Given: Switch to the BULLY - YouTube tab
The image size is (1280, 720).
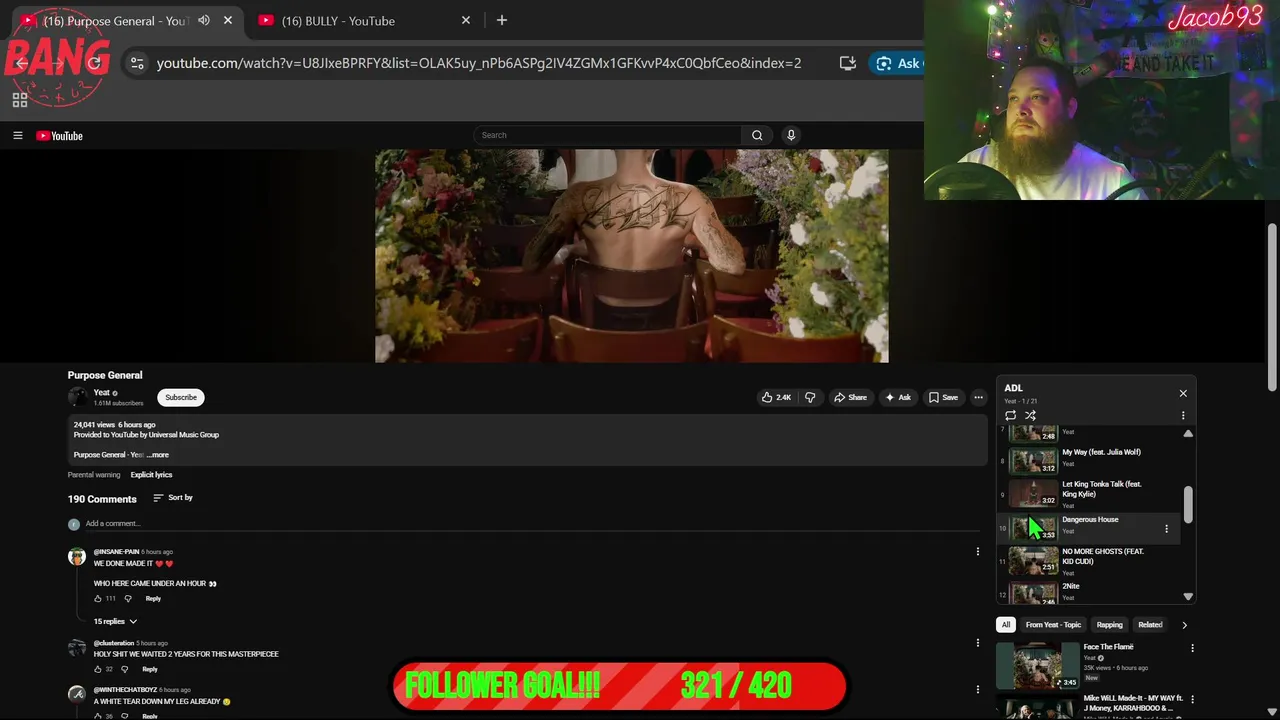Looking at the screenshot, I should point(362,20).
